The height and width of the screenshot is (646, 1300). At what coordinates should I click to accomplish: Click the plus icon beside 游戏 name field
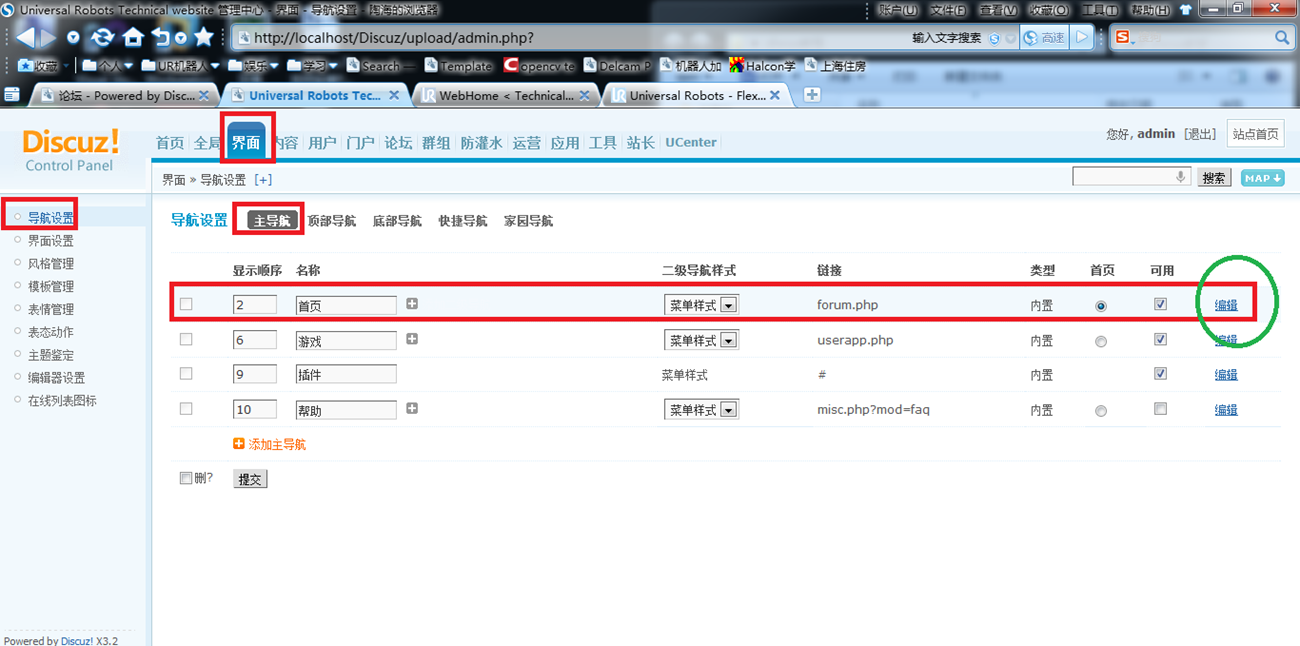[412, 339]
